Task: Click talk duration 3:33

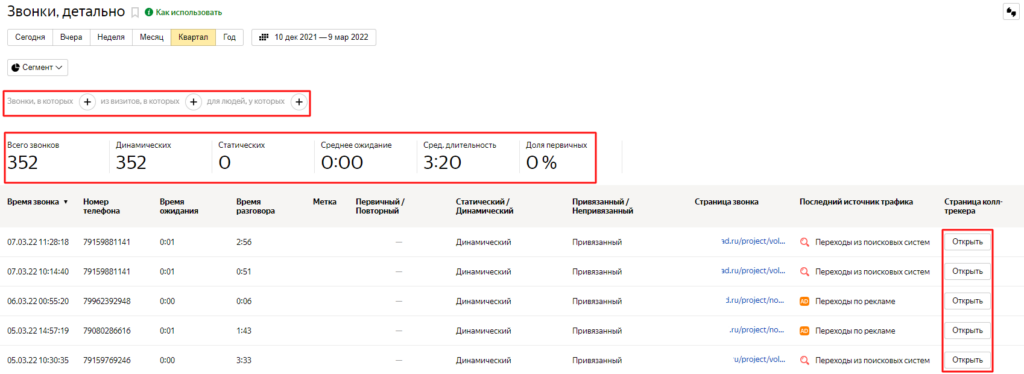Action: click(x=244, y=360)
